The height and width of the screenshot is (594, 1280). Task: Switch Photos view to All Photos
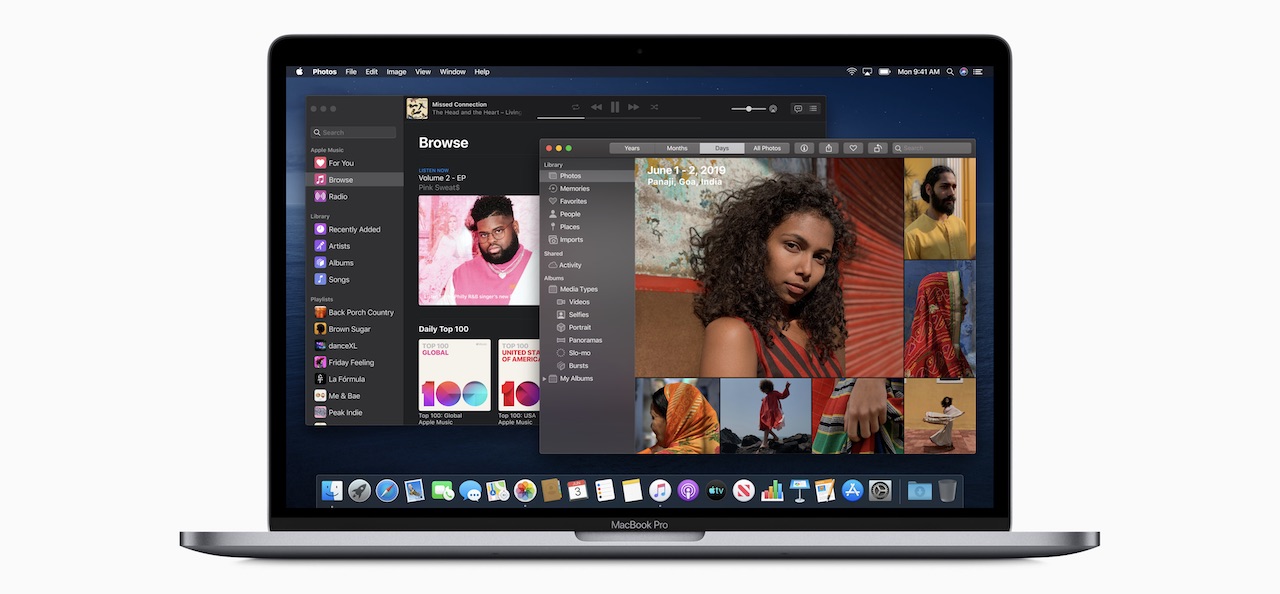coord(767,148)
